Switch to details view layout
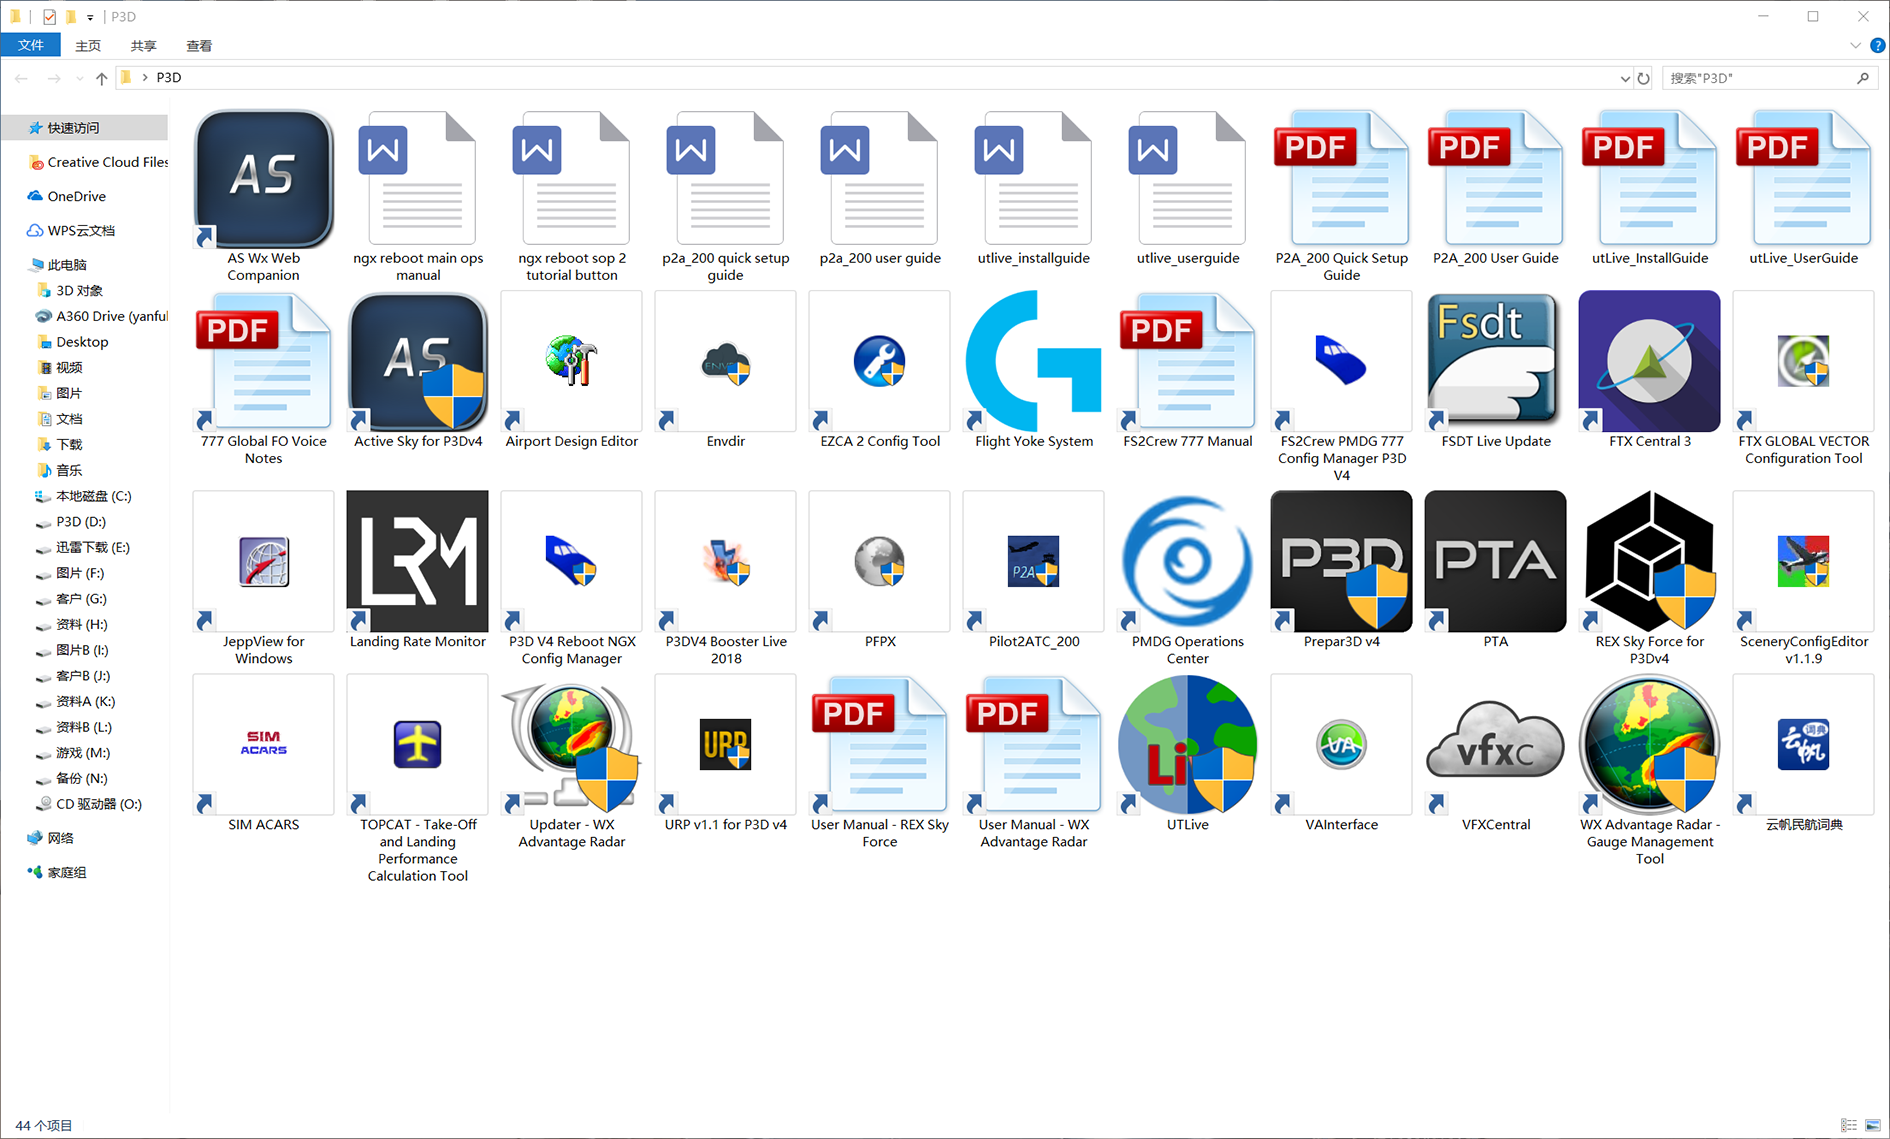 [x=1849, y=1125]
